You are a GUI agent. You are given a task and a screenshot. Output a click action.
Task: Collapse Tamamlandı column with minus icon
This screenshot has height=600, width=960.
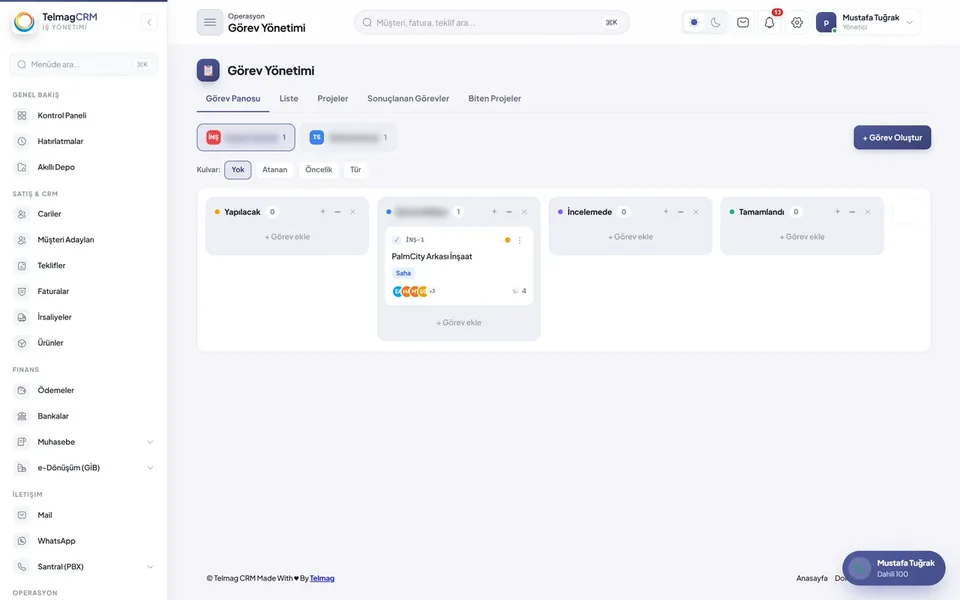point(852,212)
